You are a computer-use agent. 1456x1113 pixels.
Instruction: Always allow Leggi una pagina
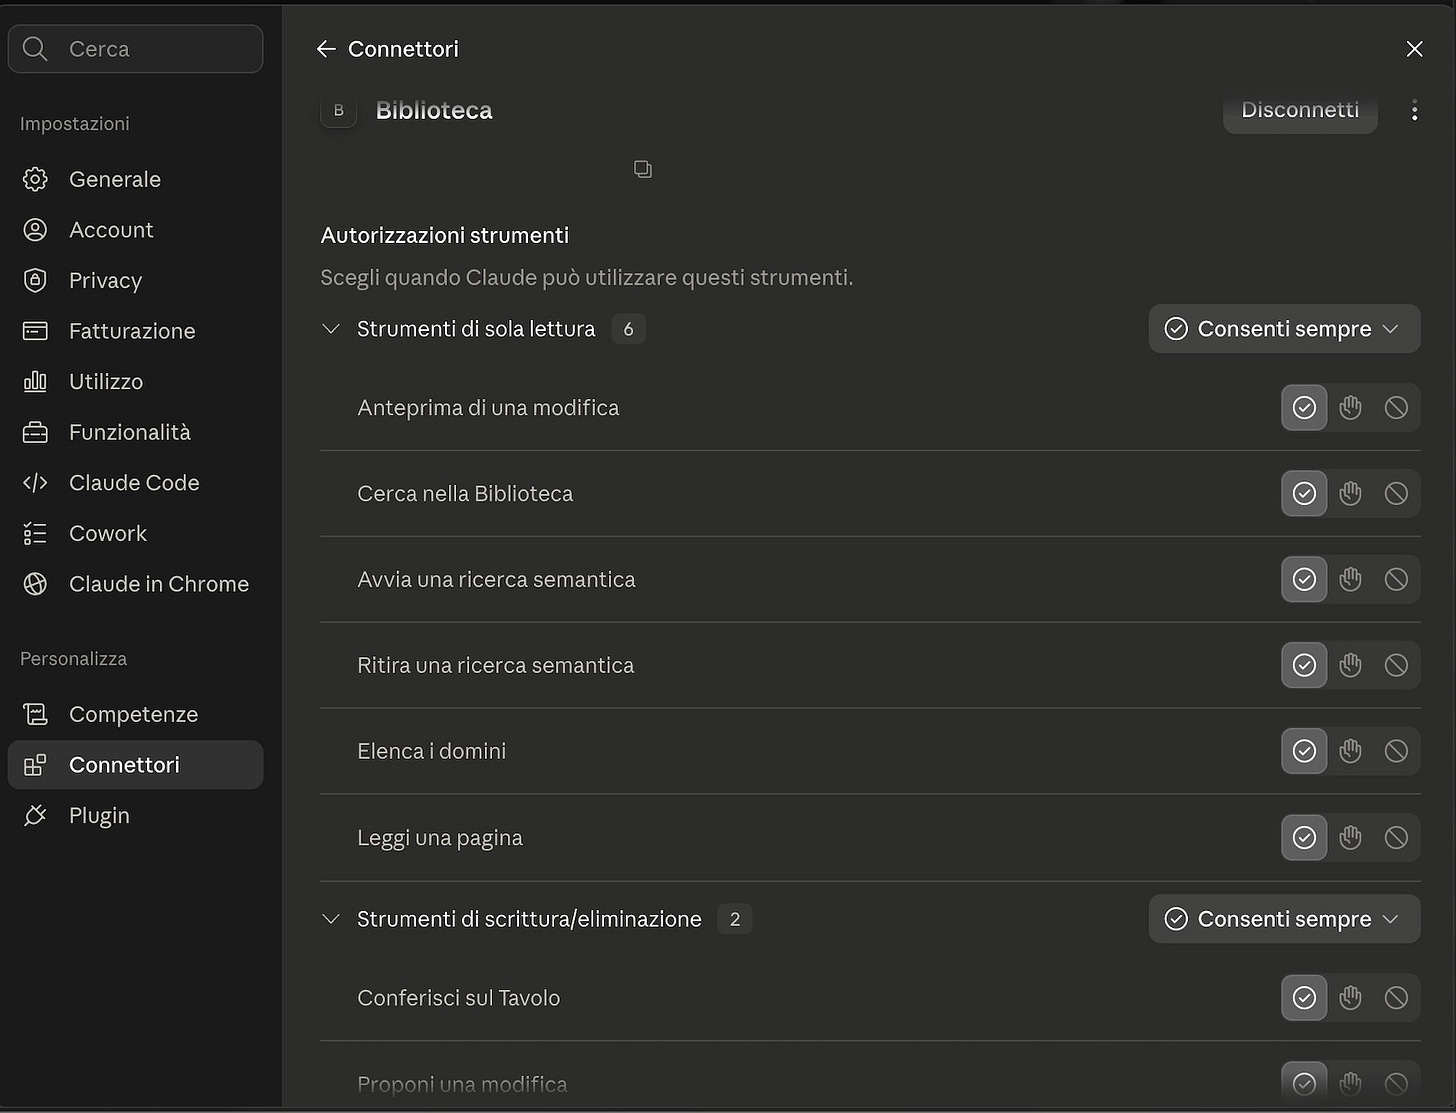(1304, 837)
